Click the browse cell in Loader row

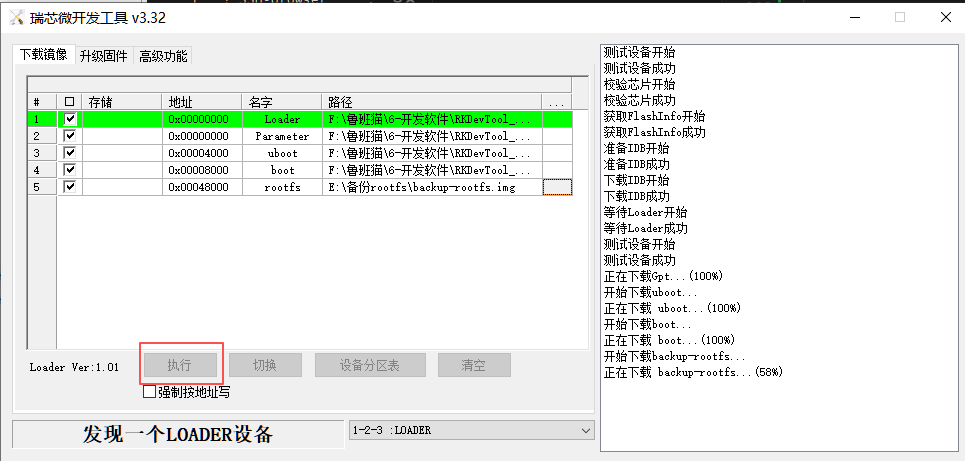point(557,119)
